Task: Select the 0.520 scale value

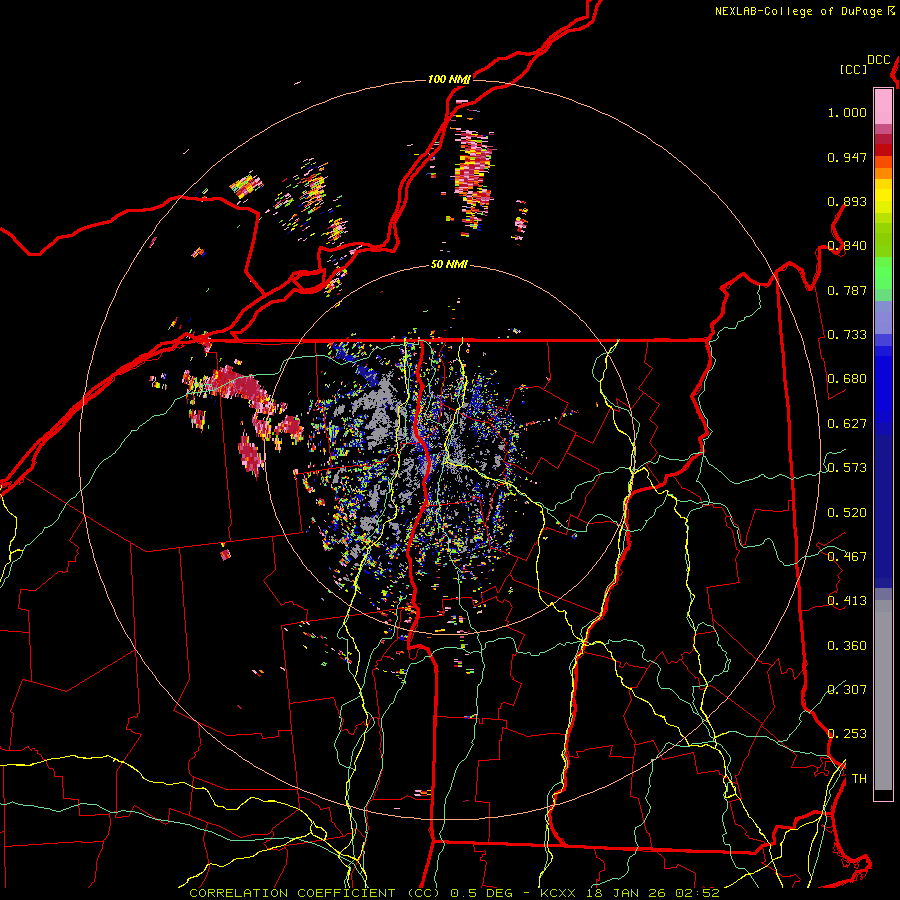Action: [x=847, y=513]
